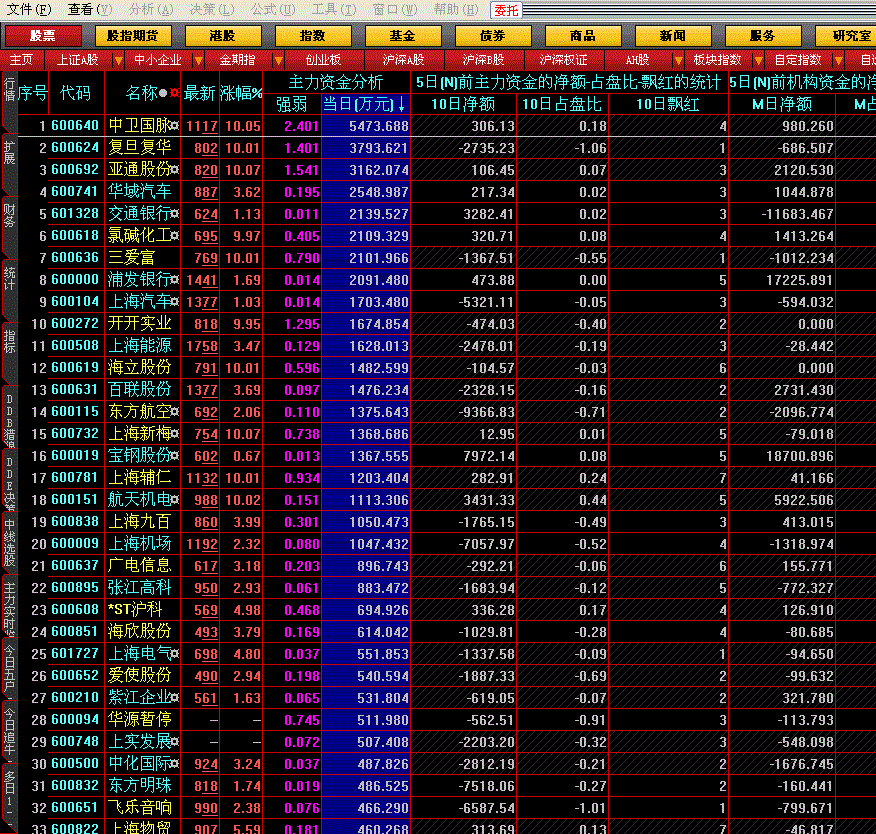Click the white dot icon in 名称 header

point(163,93)
